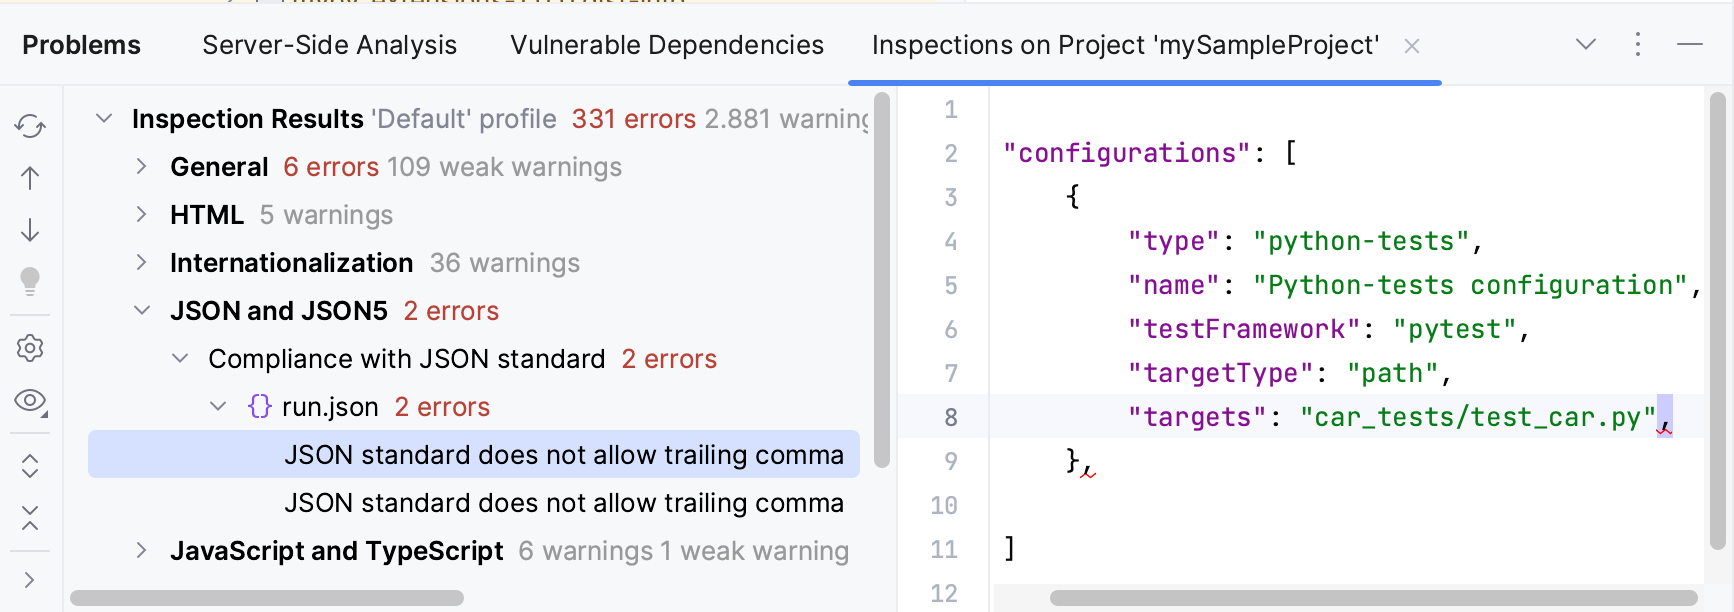The width and height of the screenshot is (1734, 612).
Task: Open inspection settings gear icon
Action: pyautogui.click(x=30, y=348)
